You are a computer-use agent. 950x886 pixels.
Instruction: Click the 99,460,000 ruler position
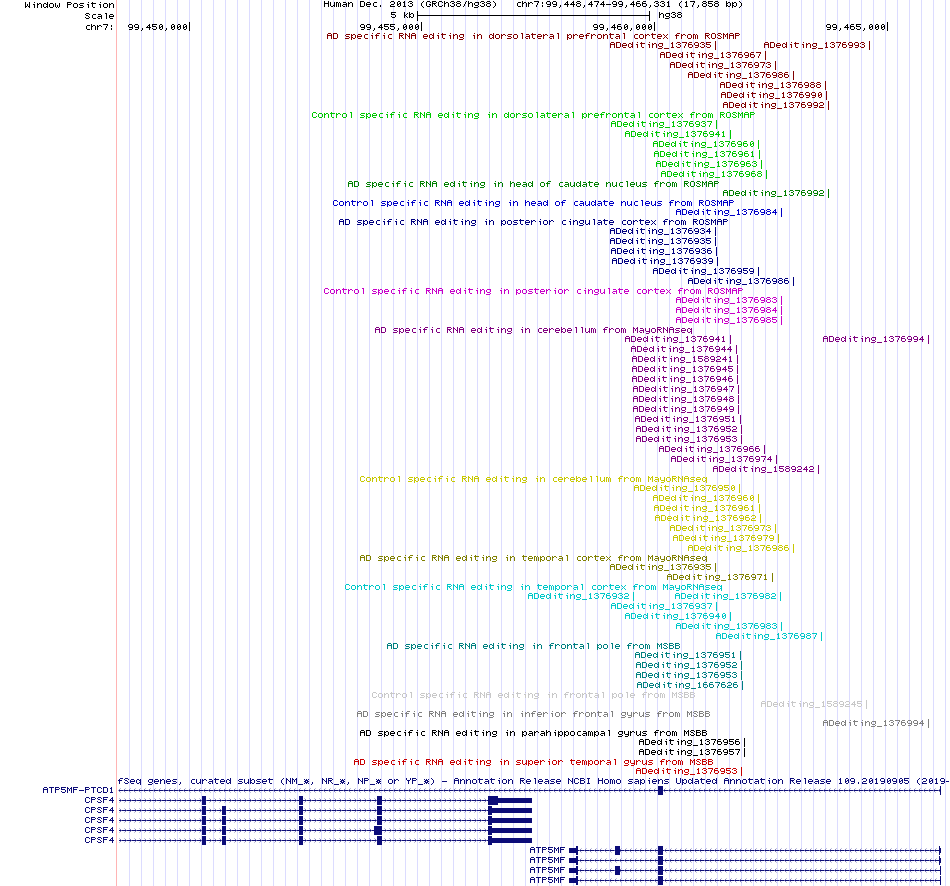click(623, 27)
